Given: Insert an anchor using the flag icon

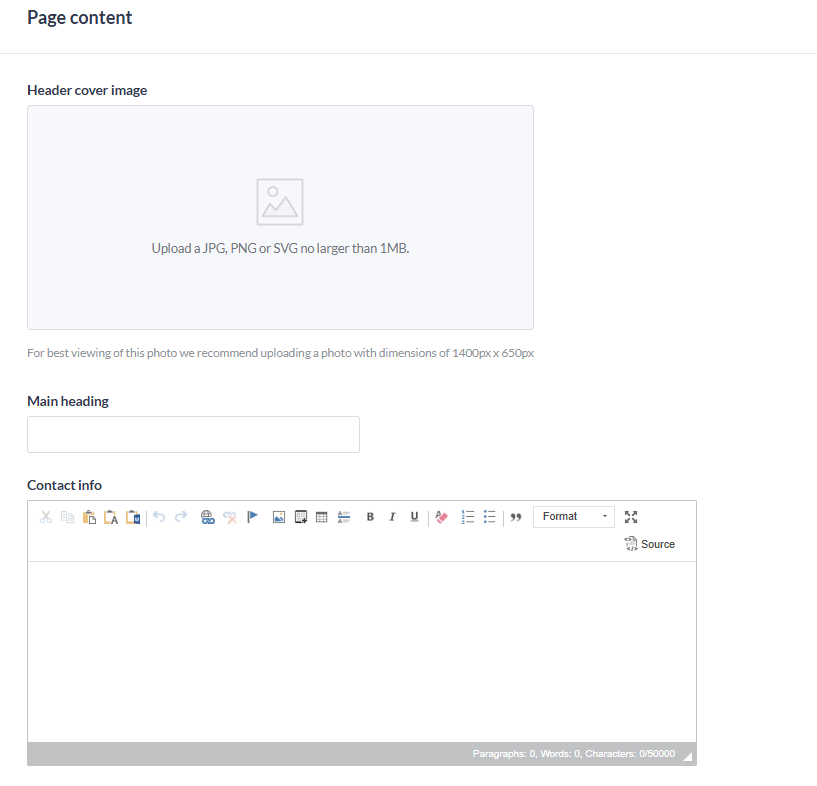Looking at the screenshot, I should tap(252, 517).
